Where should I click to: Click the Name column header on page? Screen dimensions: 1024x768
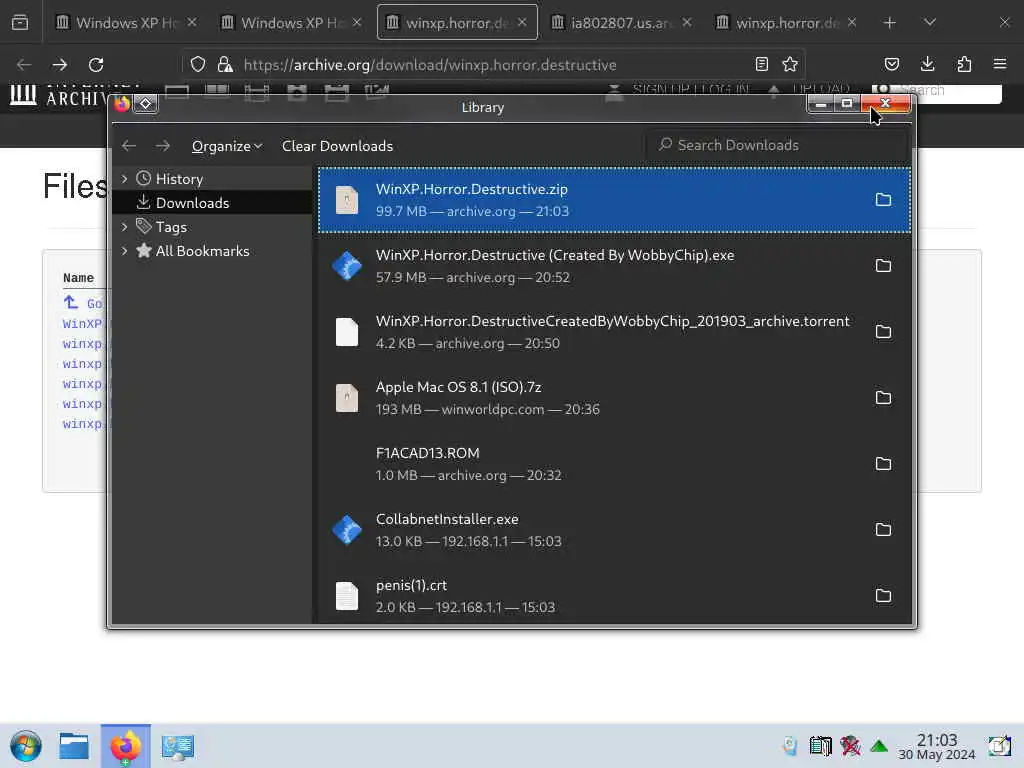(x=78, y=278)
